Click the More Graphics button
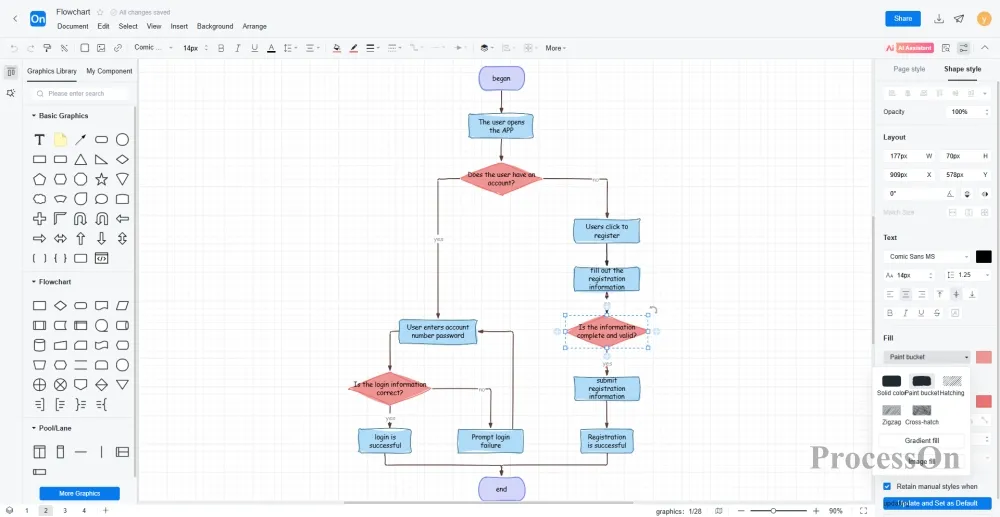 79,493
